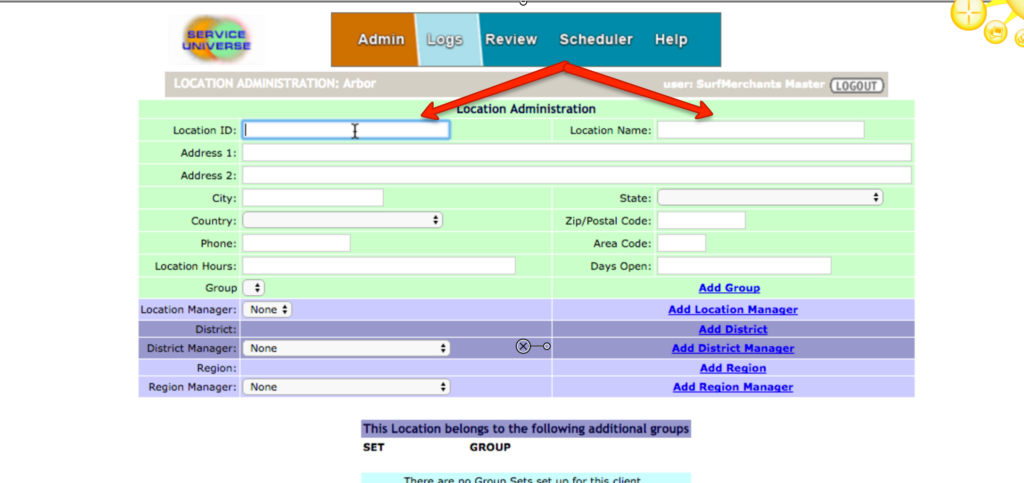
Task: Click the 'LOCATION ADMINISTRATION: Arbor' heading
Action: click(x=275, y=84)
